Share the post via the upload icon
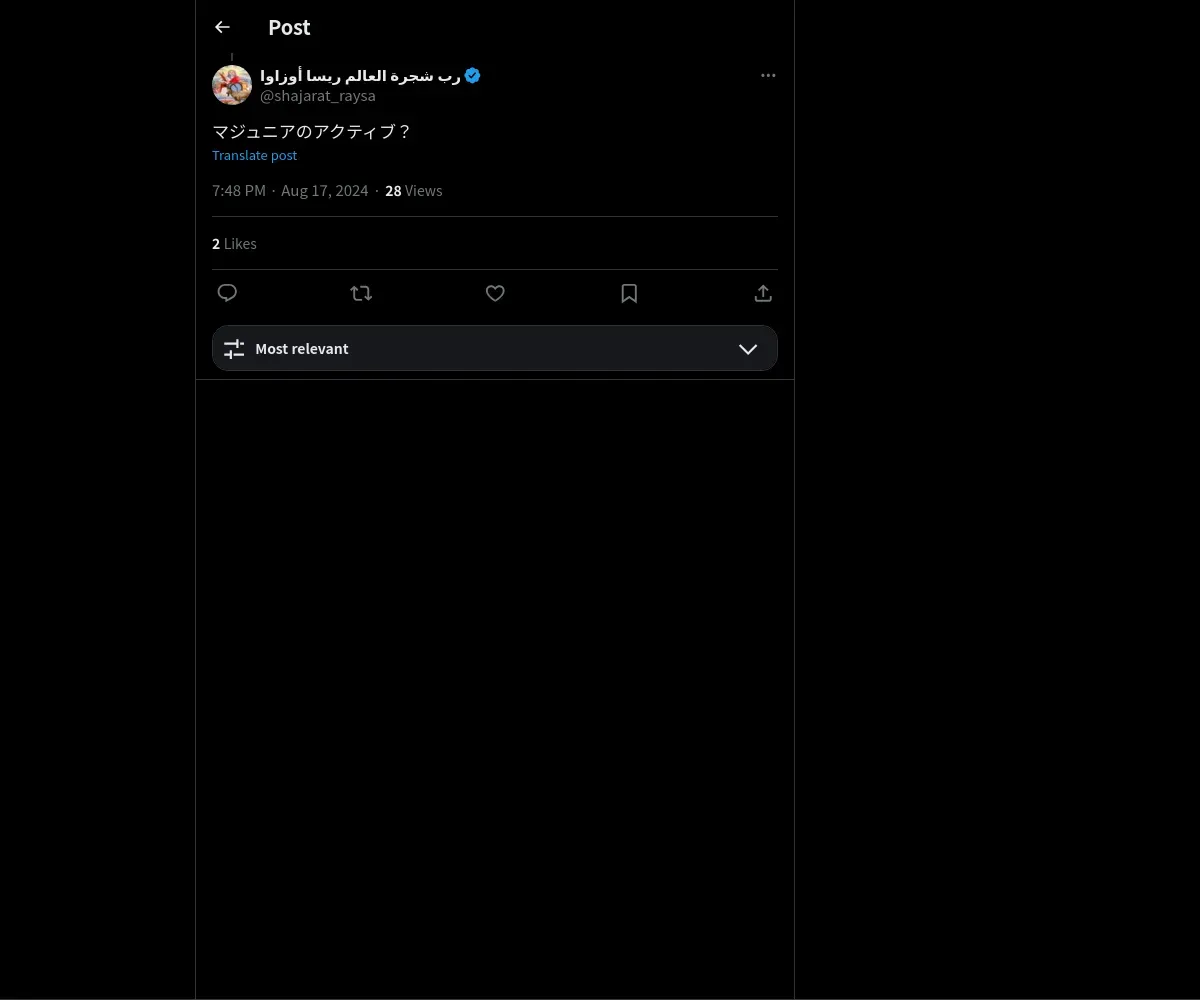1200x1000 pixels. [763, 293]
